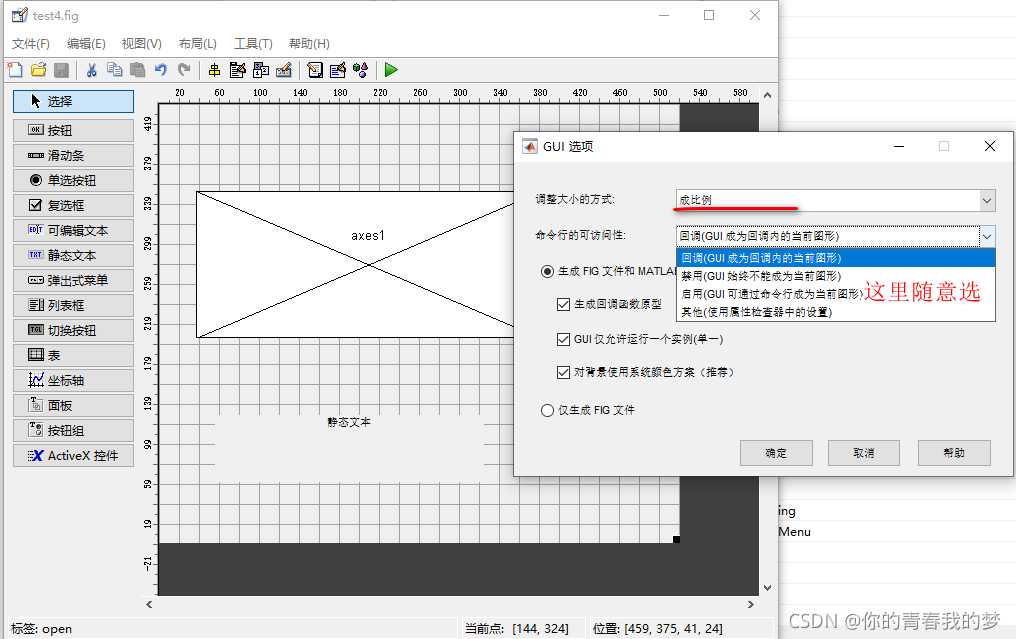
Task: Open the Align Objects tool
Action: coord(214,70)
